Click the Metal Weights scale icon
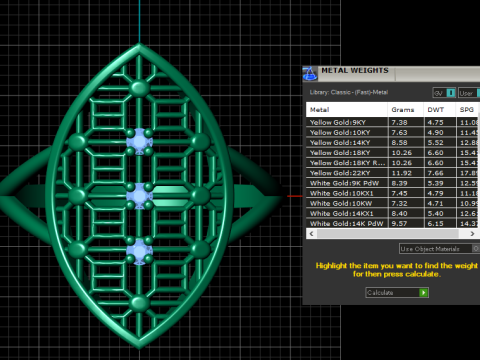 tap(310, 74)
